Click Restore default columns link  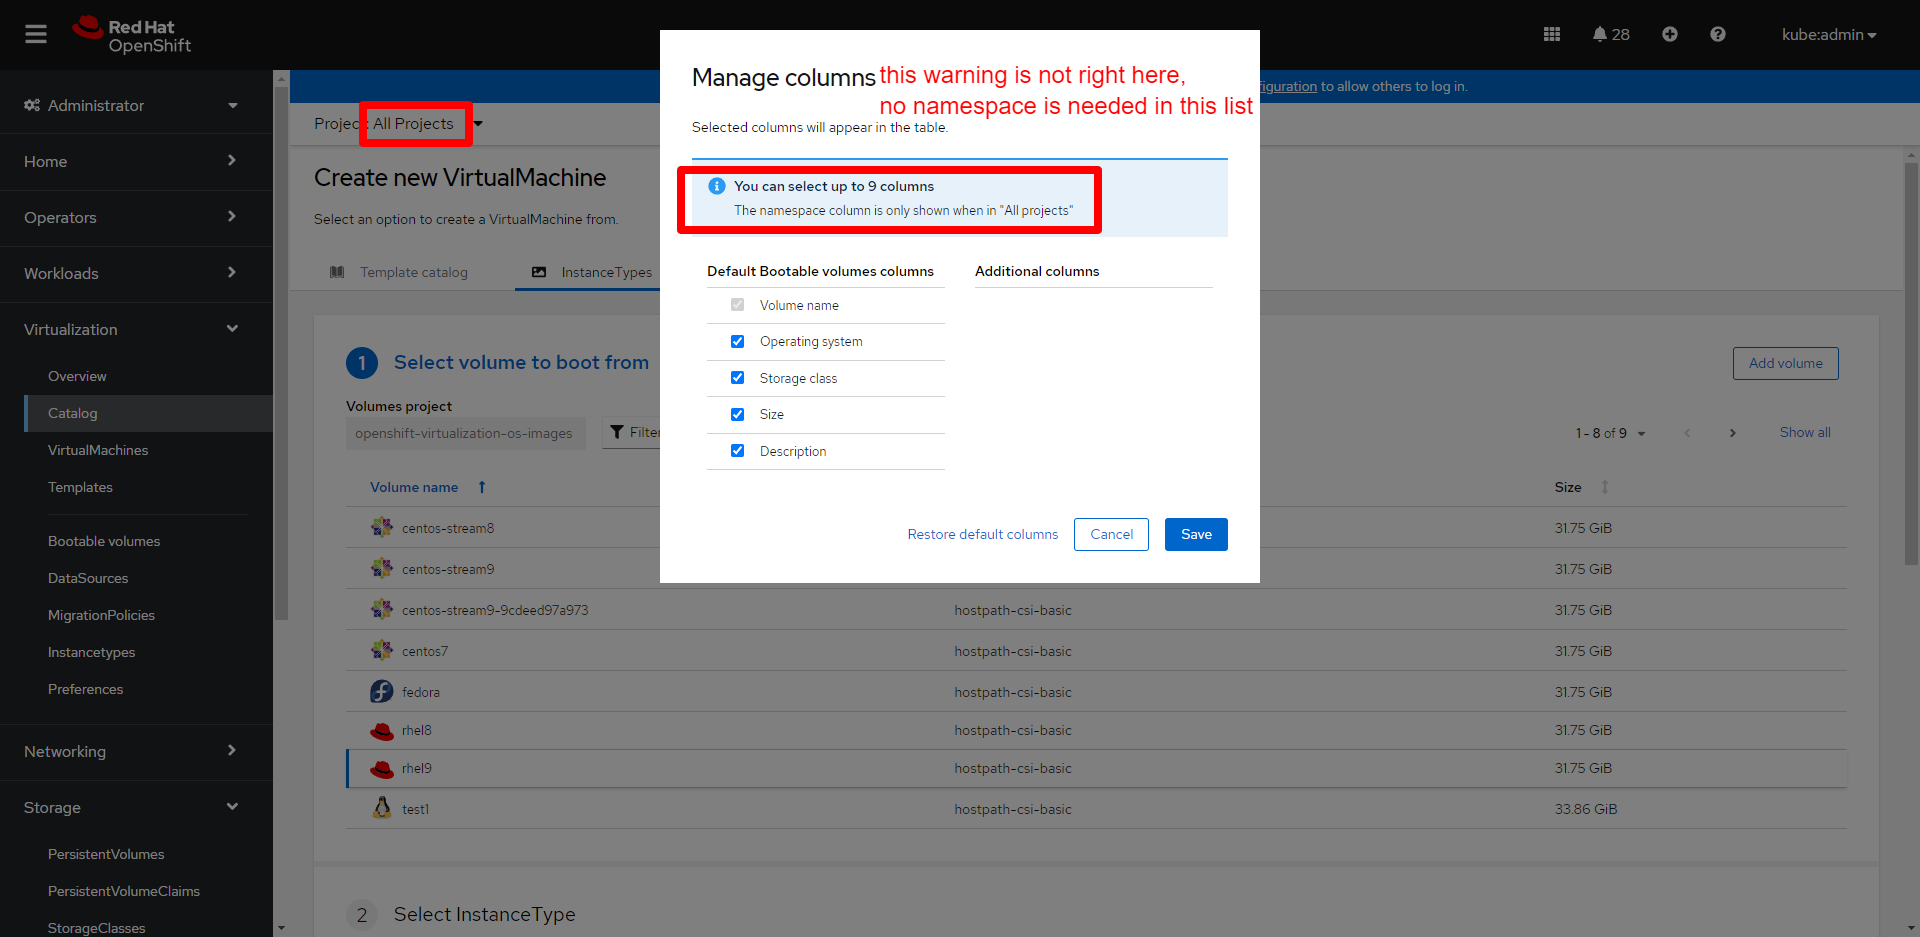tap(983, 534)
